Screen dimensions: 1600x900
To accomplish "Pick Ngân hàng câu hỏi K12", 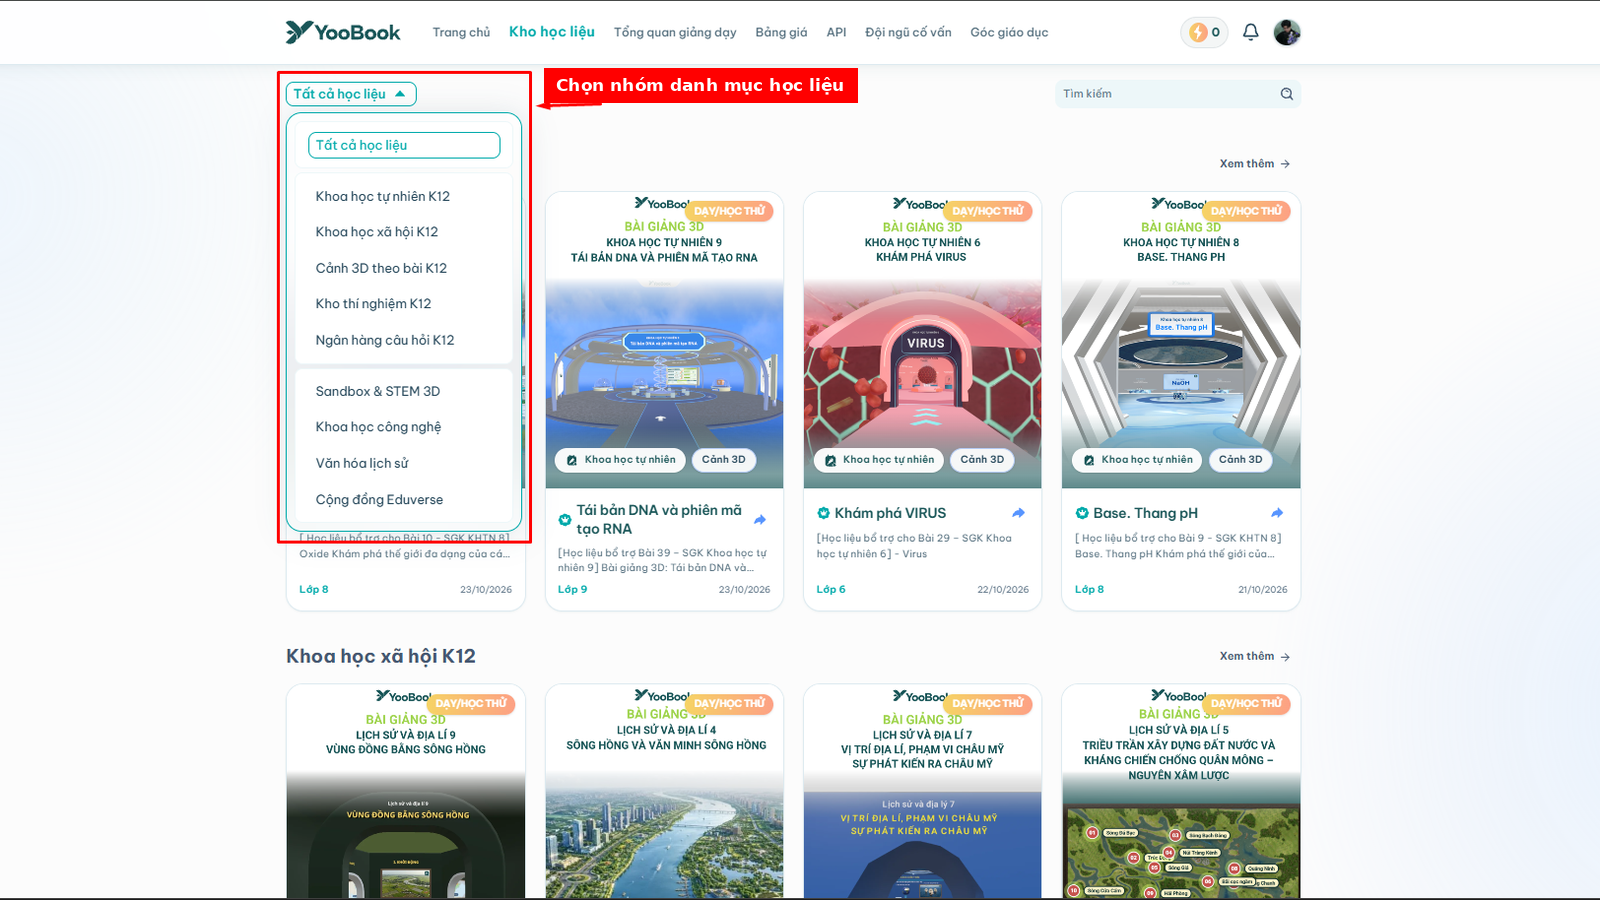I will click(385, 340).
